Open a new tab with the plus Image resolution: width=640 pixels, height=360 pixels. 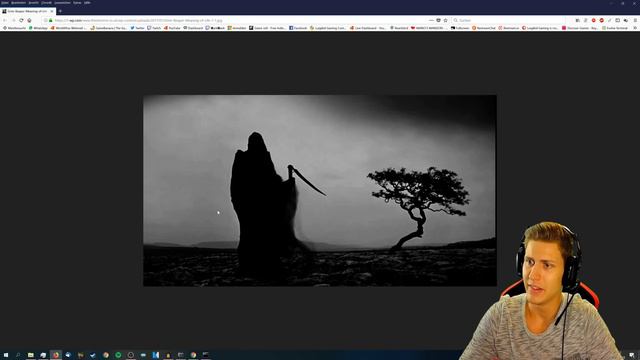coord(60,11)
